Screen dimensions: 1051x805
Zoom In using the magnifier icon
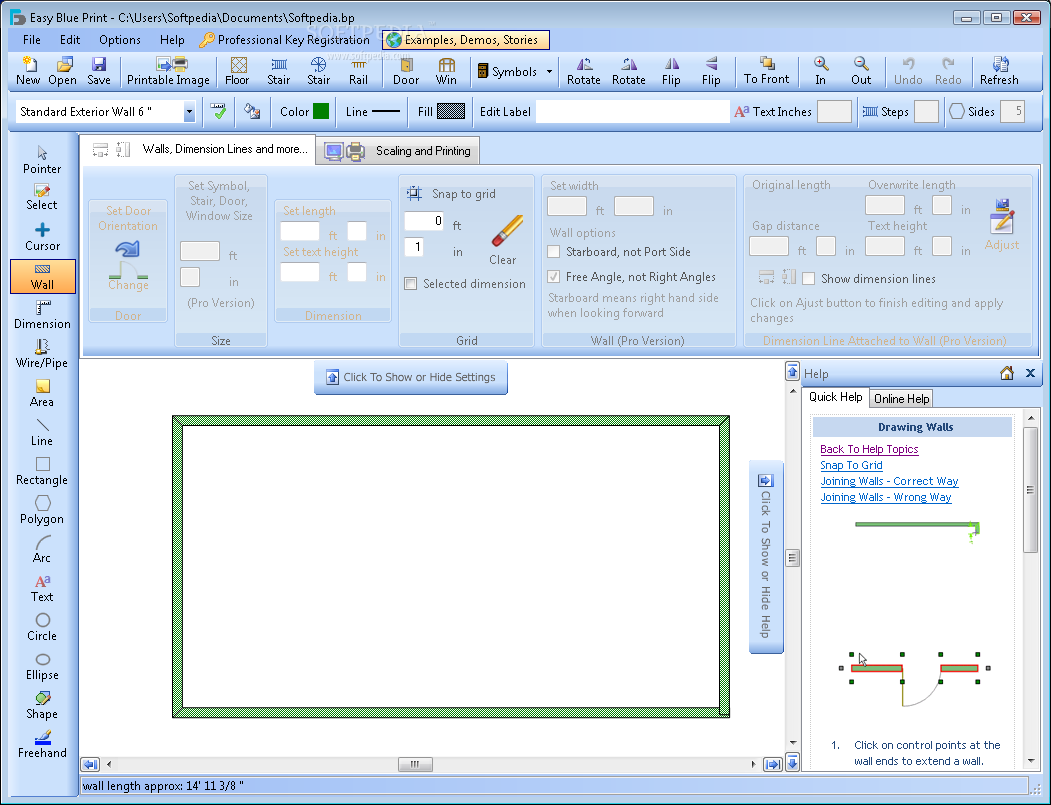pos(820,71)
